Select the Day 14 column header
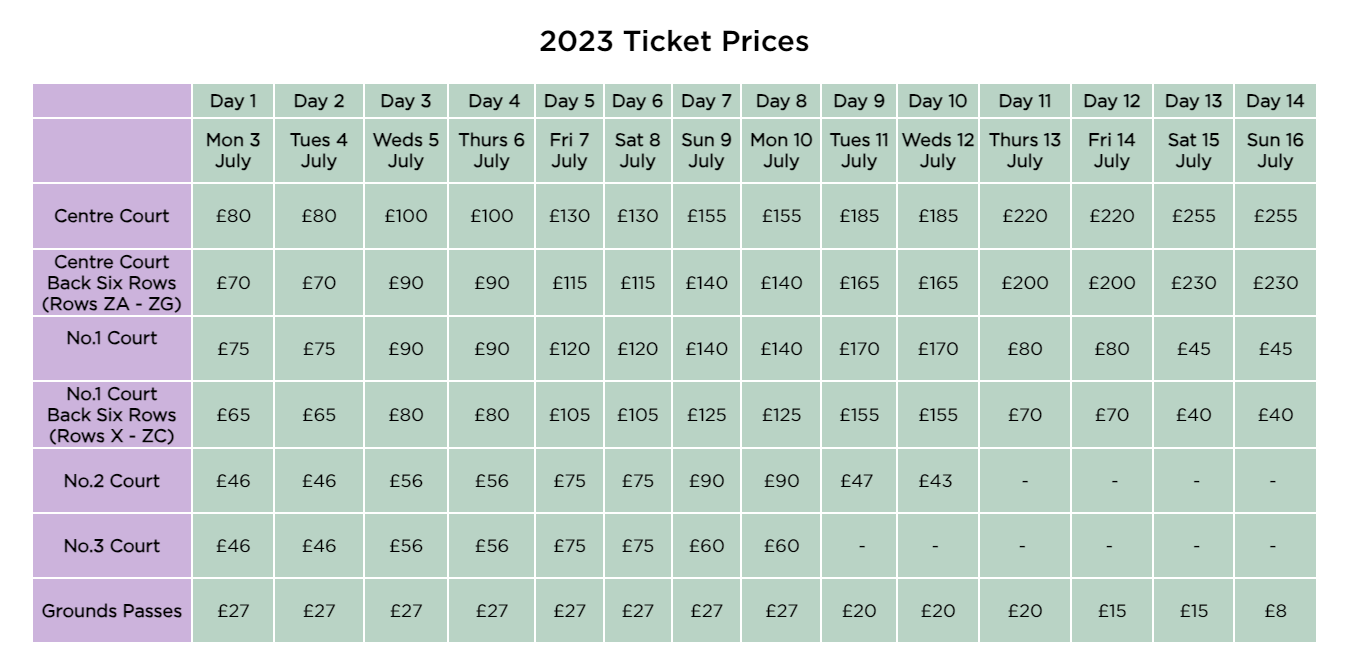This screenshot has height=656, width=1346. point(1275,101)
